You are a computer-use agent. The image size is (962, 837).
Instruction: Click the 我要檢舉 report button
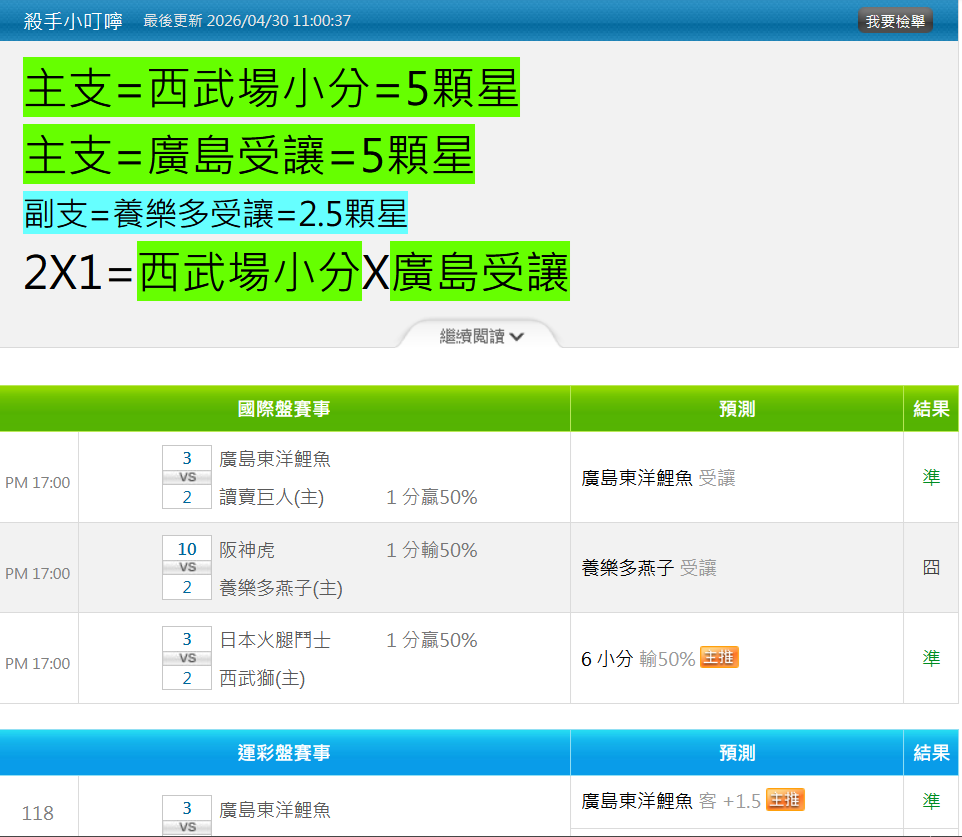pos(894,21)
